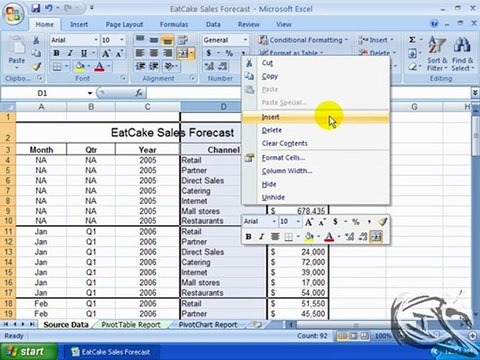Image resolution: width=480 pixels, height=360 pixels.
Task: Click the Insert Function fx button
Action: tap(139, 93)
